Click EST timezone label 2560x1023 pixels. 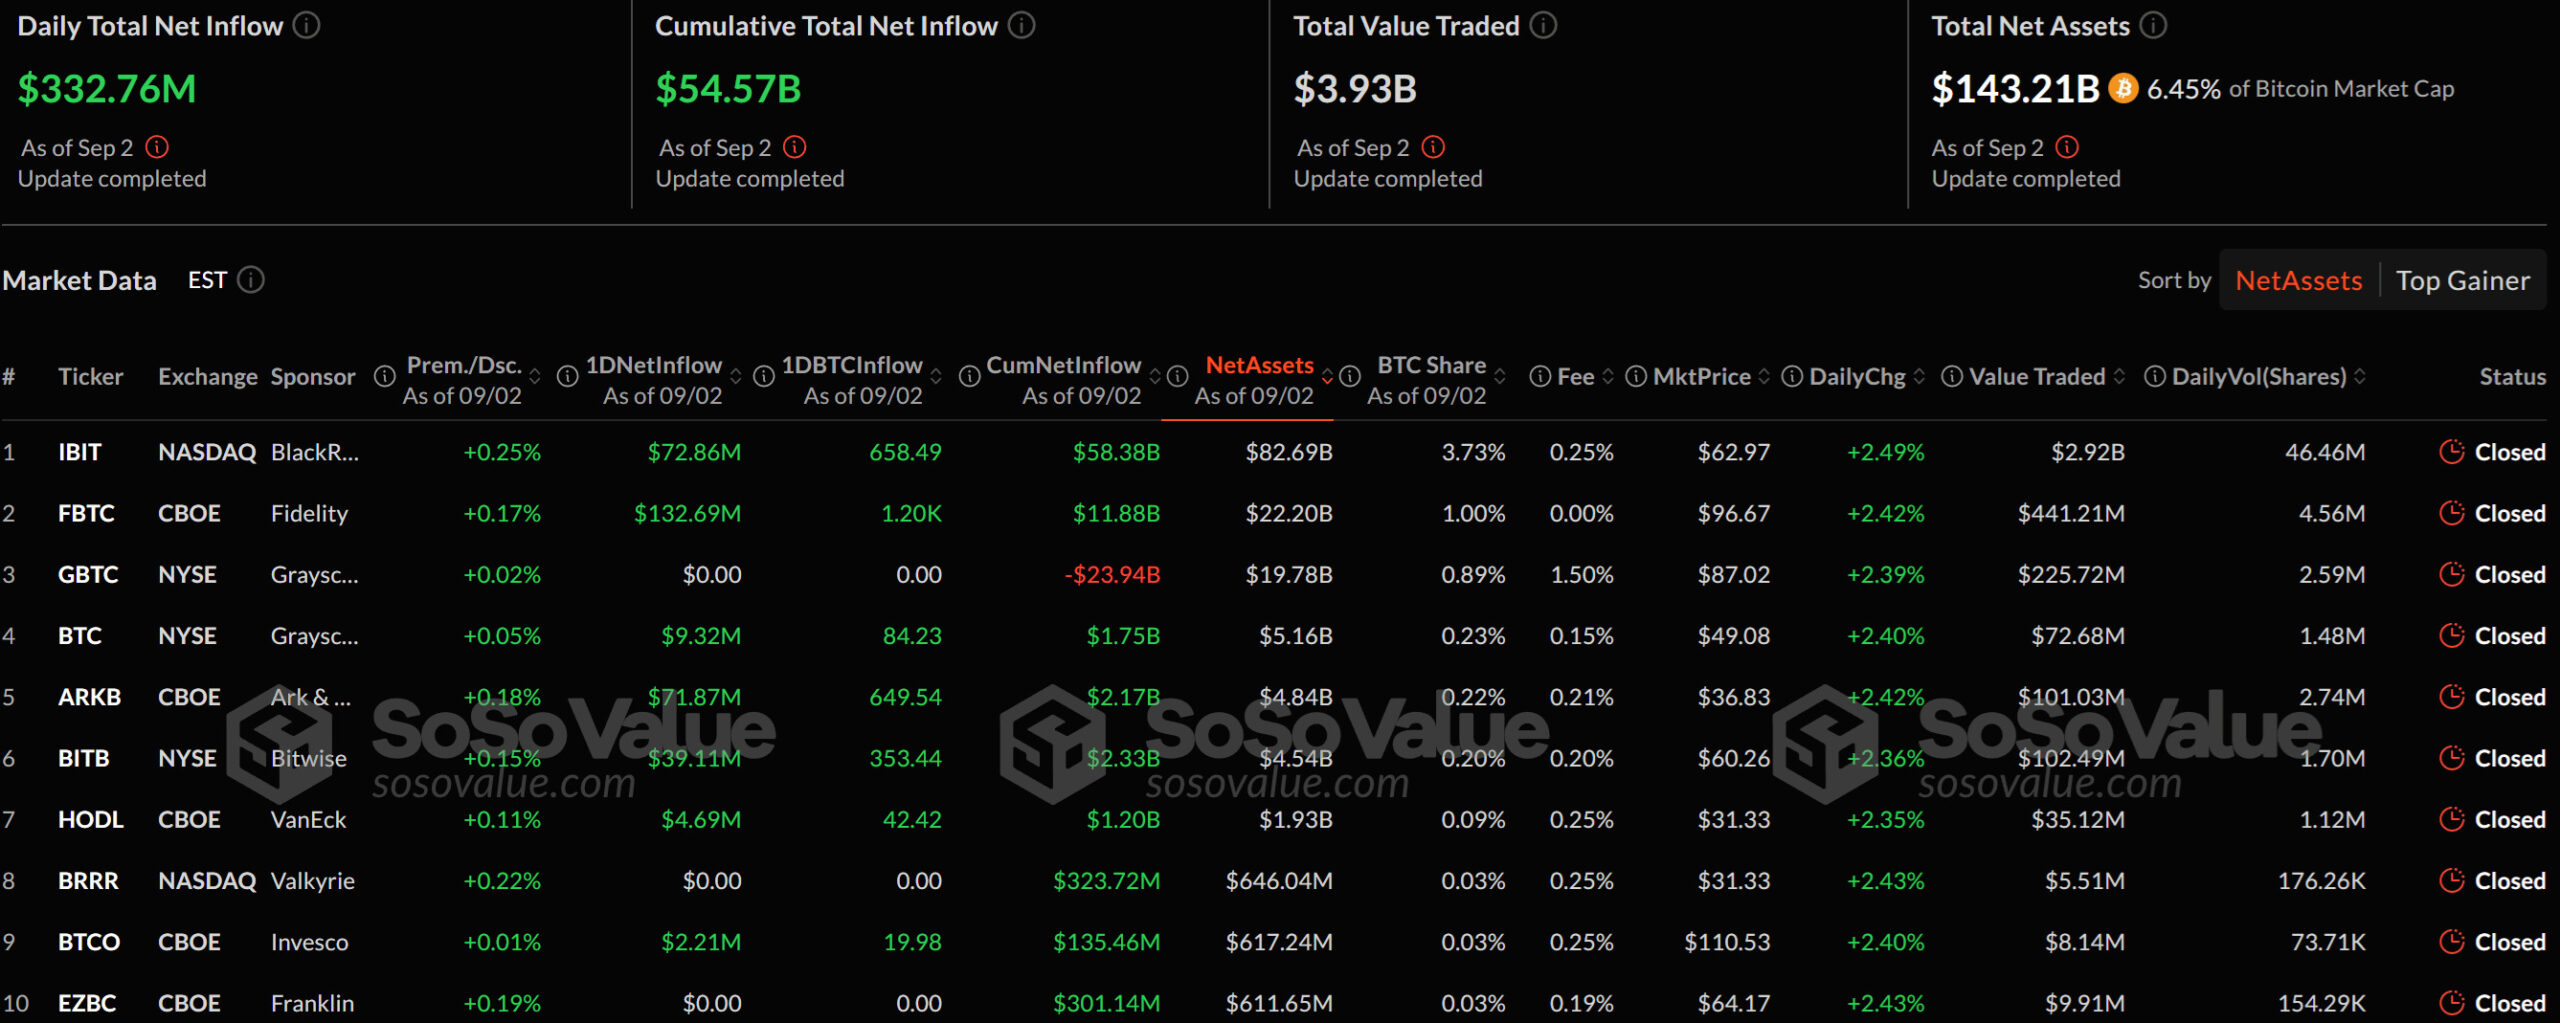(207, 280)
